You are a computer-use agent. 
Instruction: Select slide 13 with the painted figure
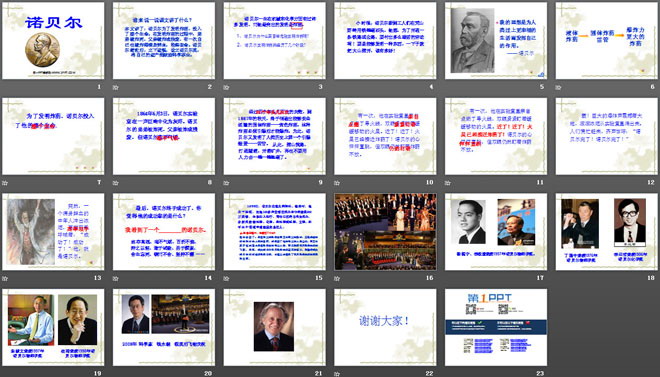53,231
